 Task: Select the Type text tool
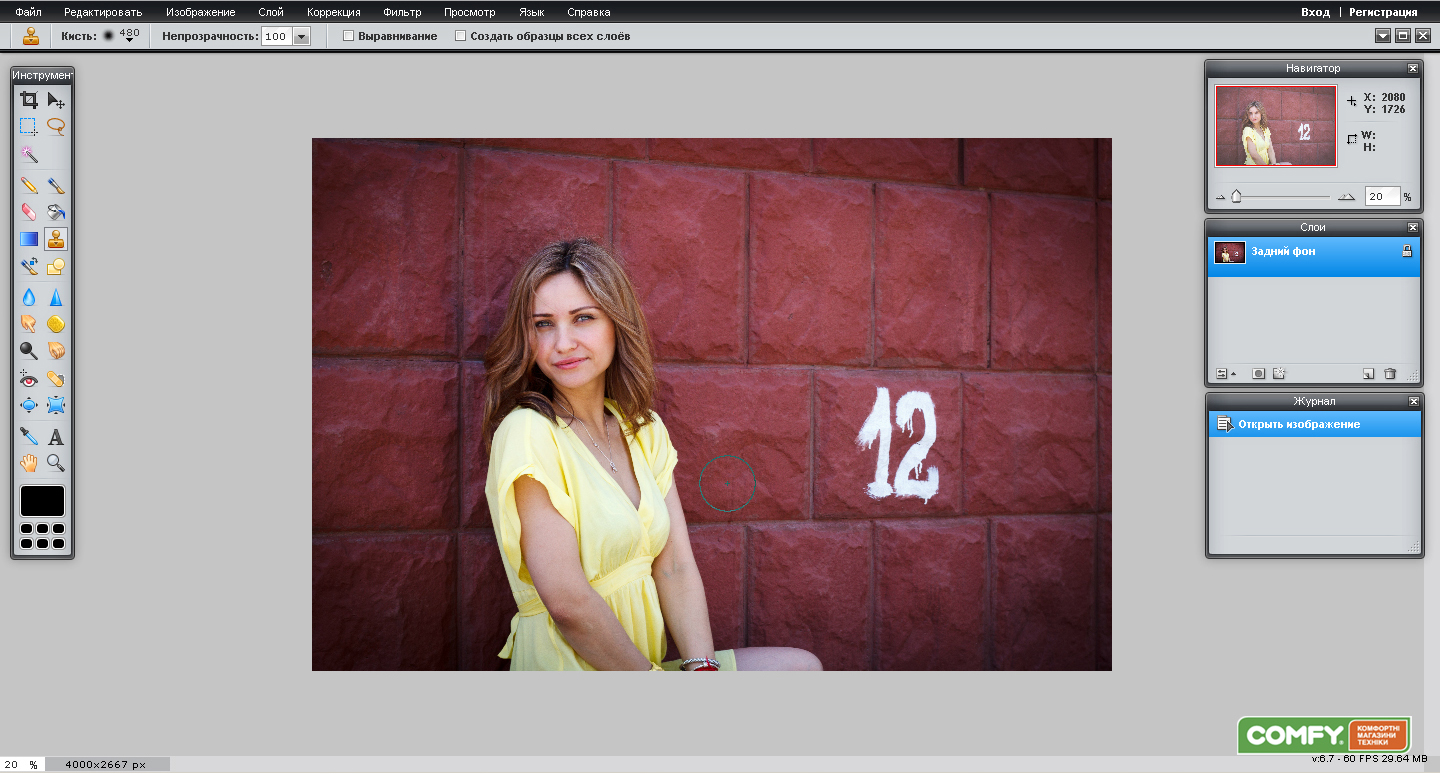click(56, 437)
